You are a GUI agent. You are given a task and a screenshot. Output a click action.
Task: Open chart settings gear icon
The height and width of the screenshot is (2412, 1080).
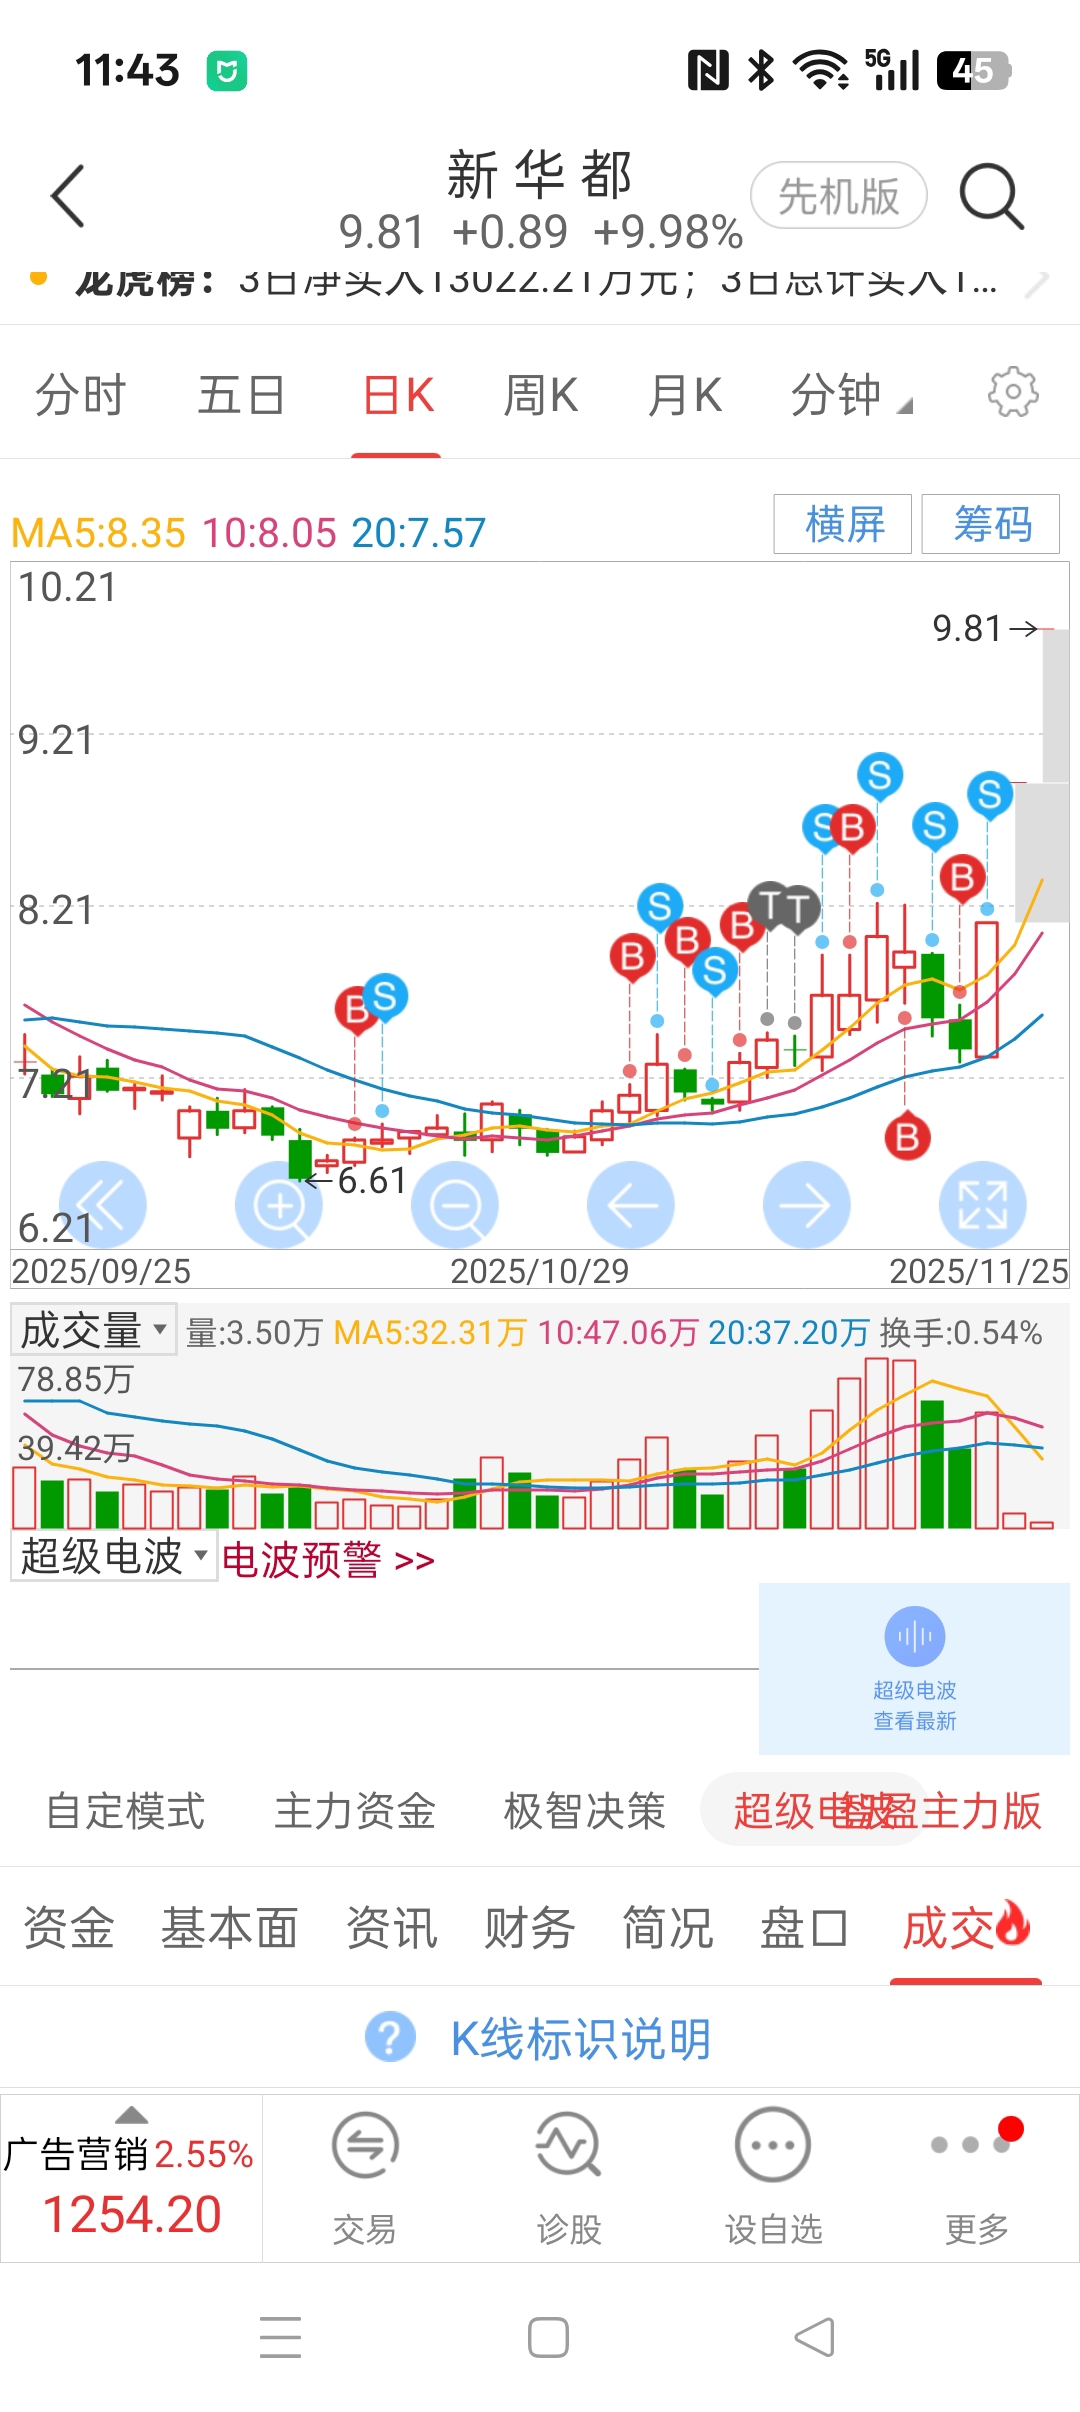click(1013, 393)
